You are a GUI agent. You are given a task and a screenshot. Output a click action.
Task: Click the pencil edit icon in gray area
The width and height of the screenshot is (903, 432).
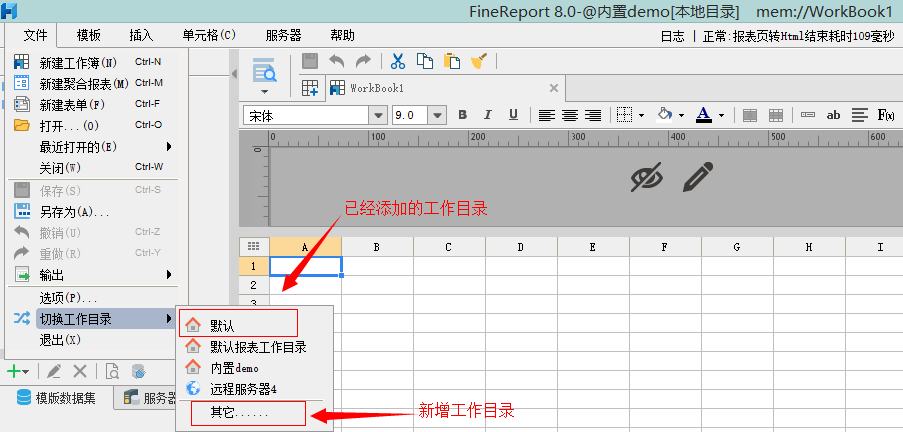698,177
